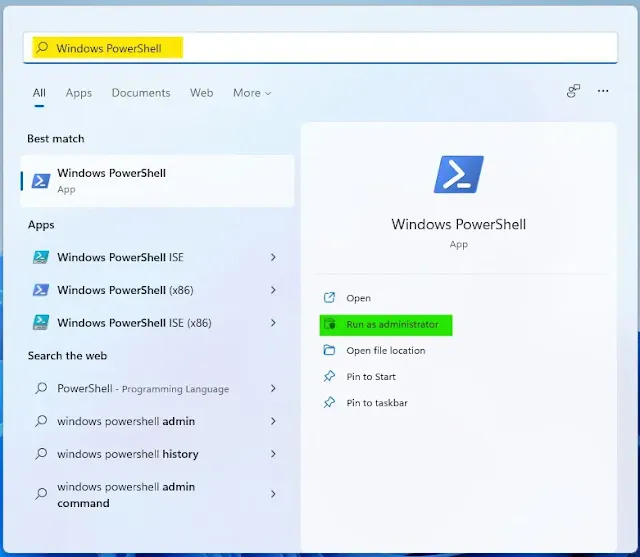Expand Windows PowerShell (x86) options arrow
The height and width of the screenshot is (557, 640).
(x=273, y=290)
